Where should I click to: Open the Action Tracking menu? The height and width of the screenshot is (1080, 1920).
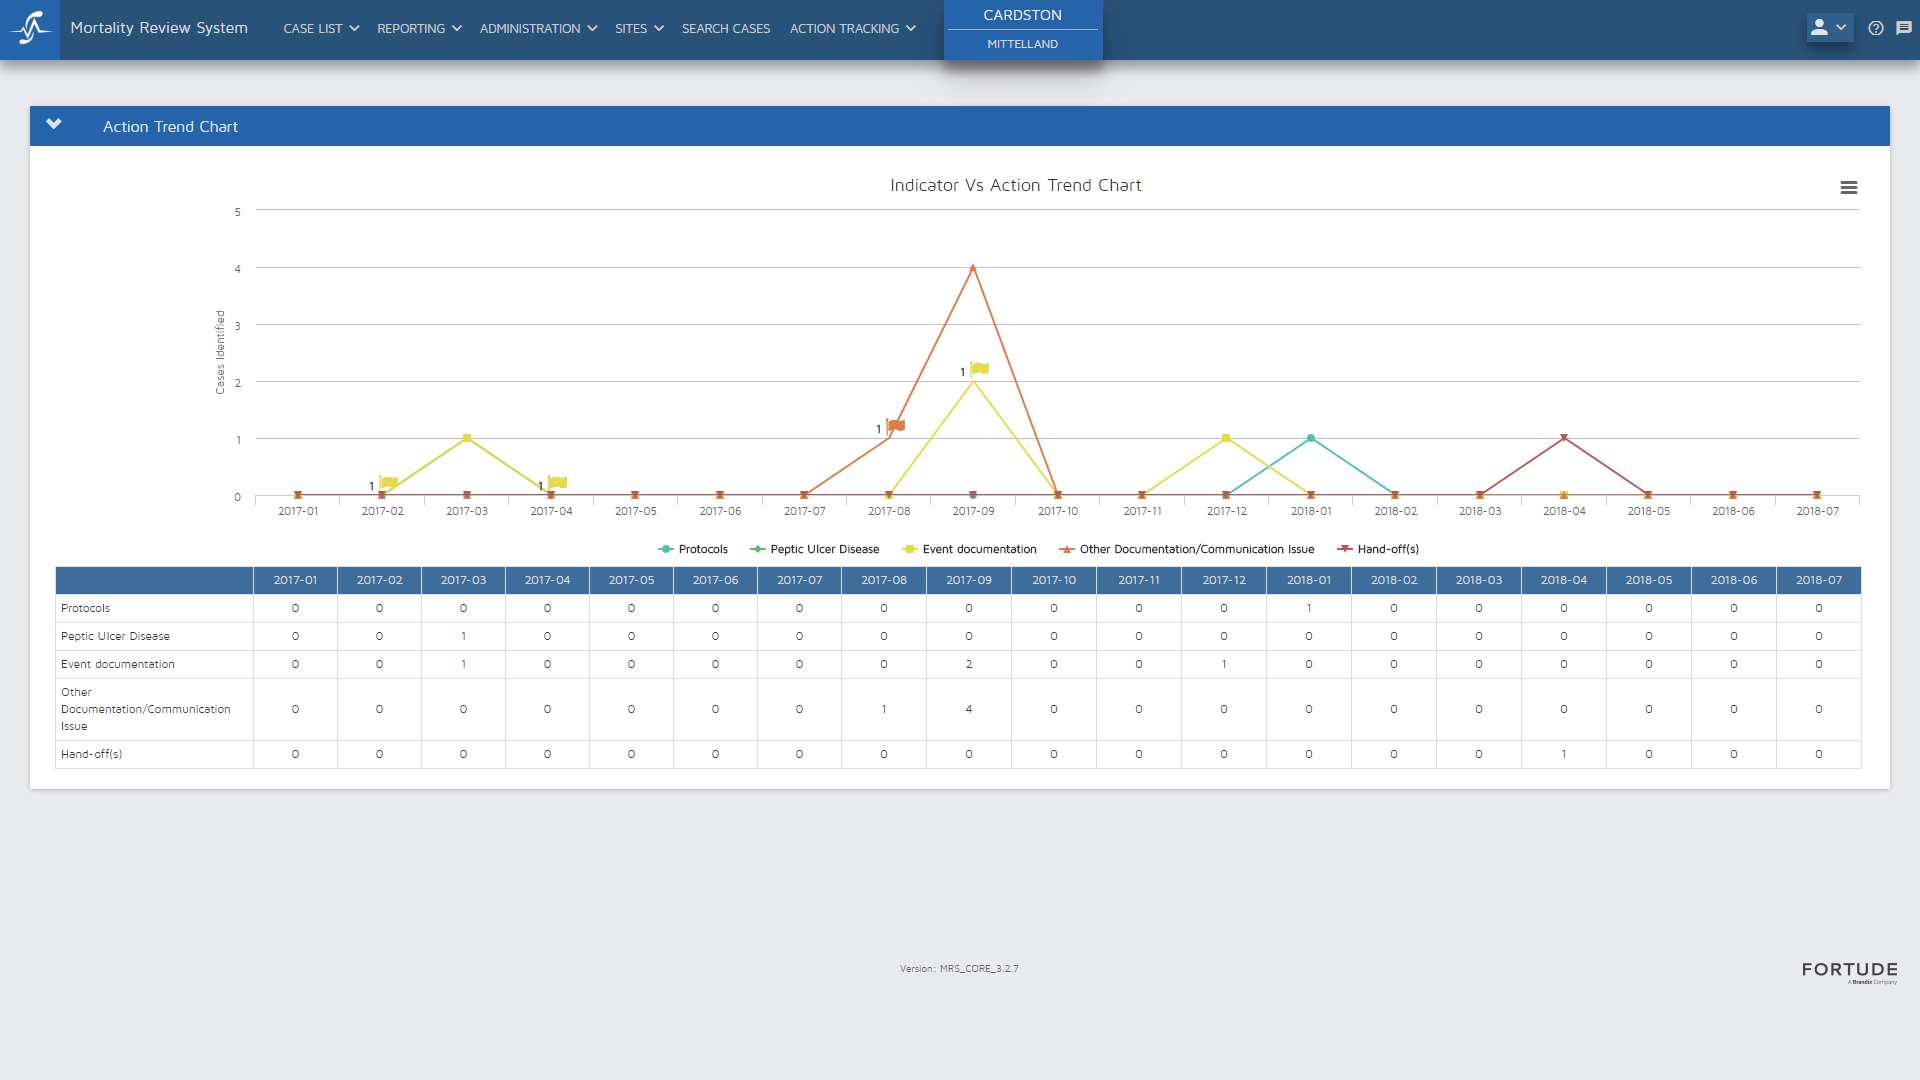click(852, 28)
